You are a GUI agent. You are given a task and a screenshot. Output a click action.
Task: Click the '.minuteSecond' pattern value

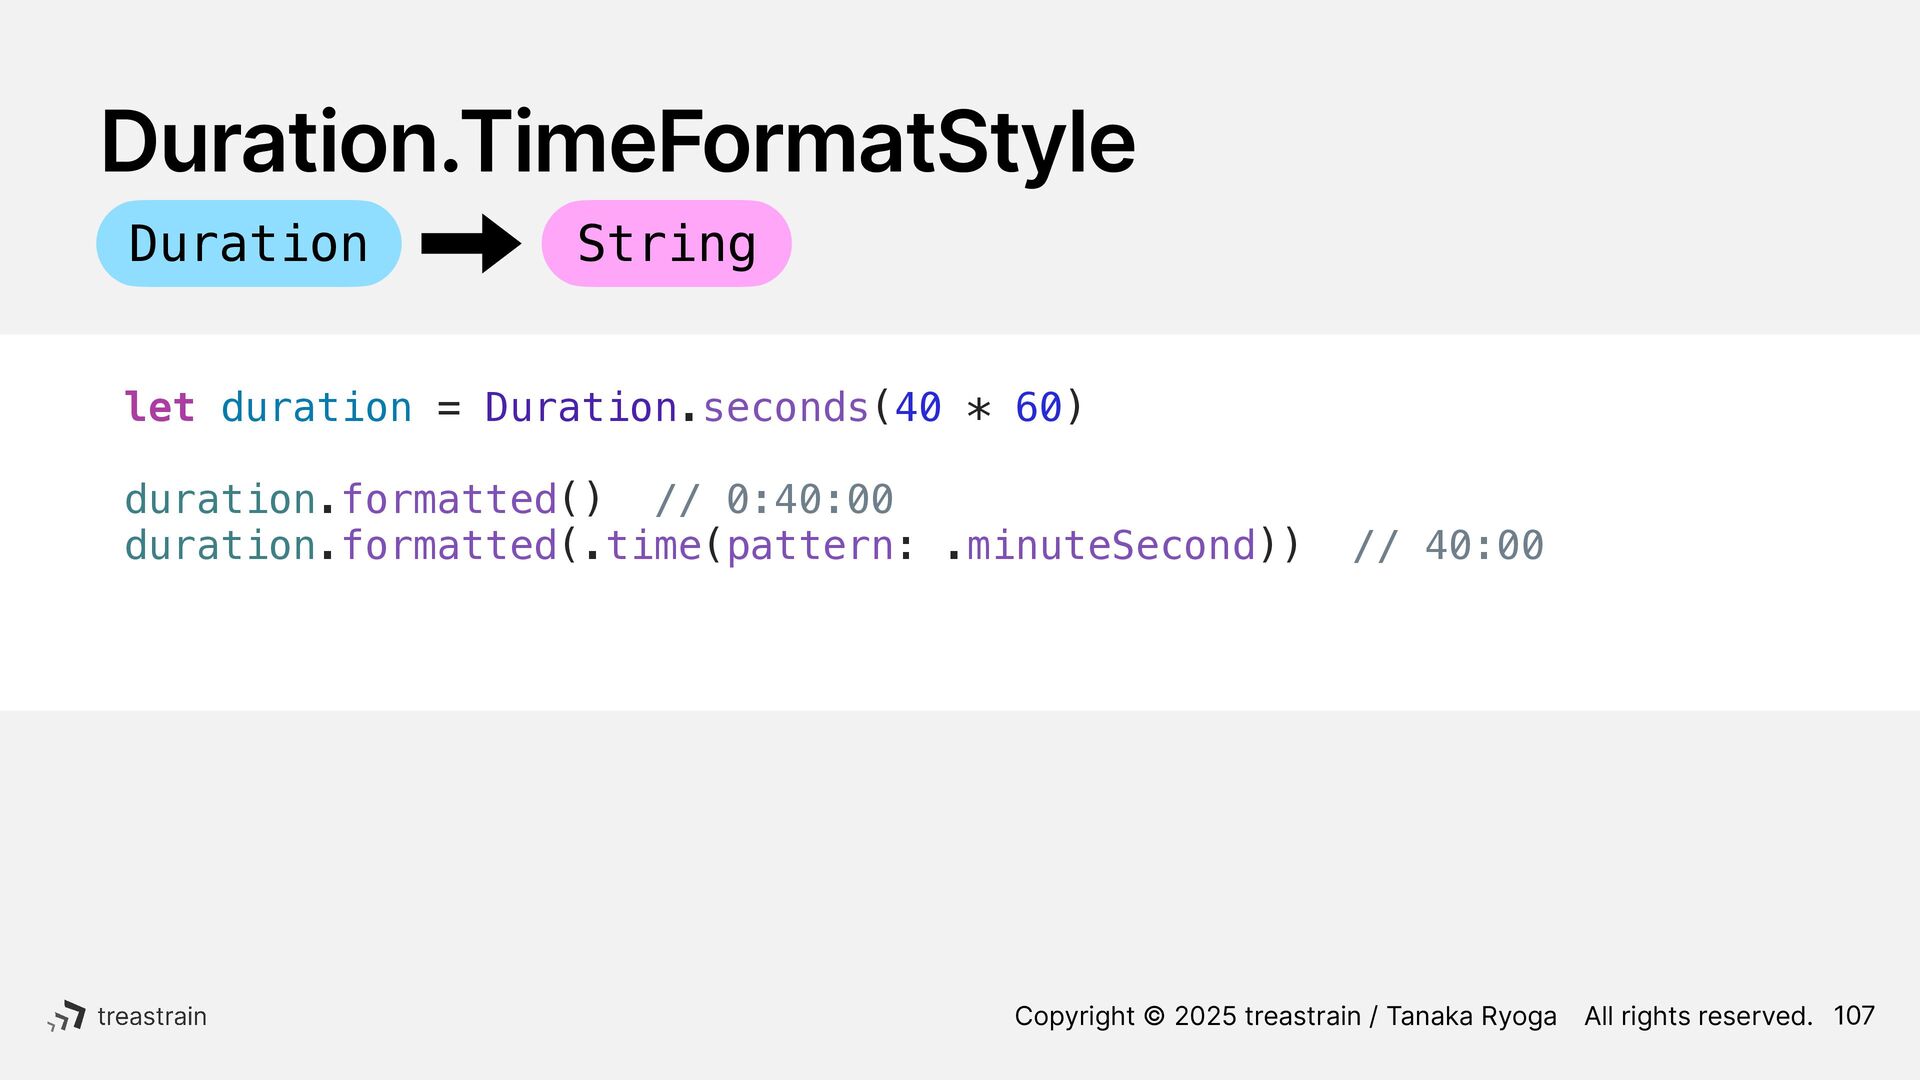click(x=1099, y=545)
